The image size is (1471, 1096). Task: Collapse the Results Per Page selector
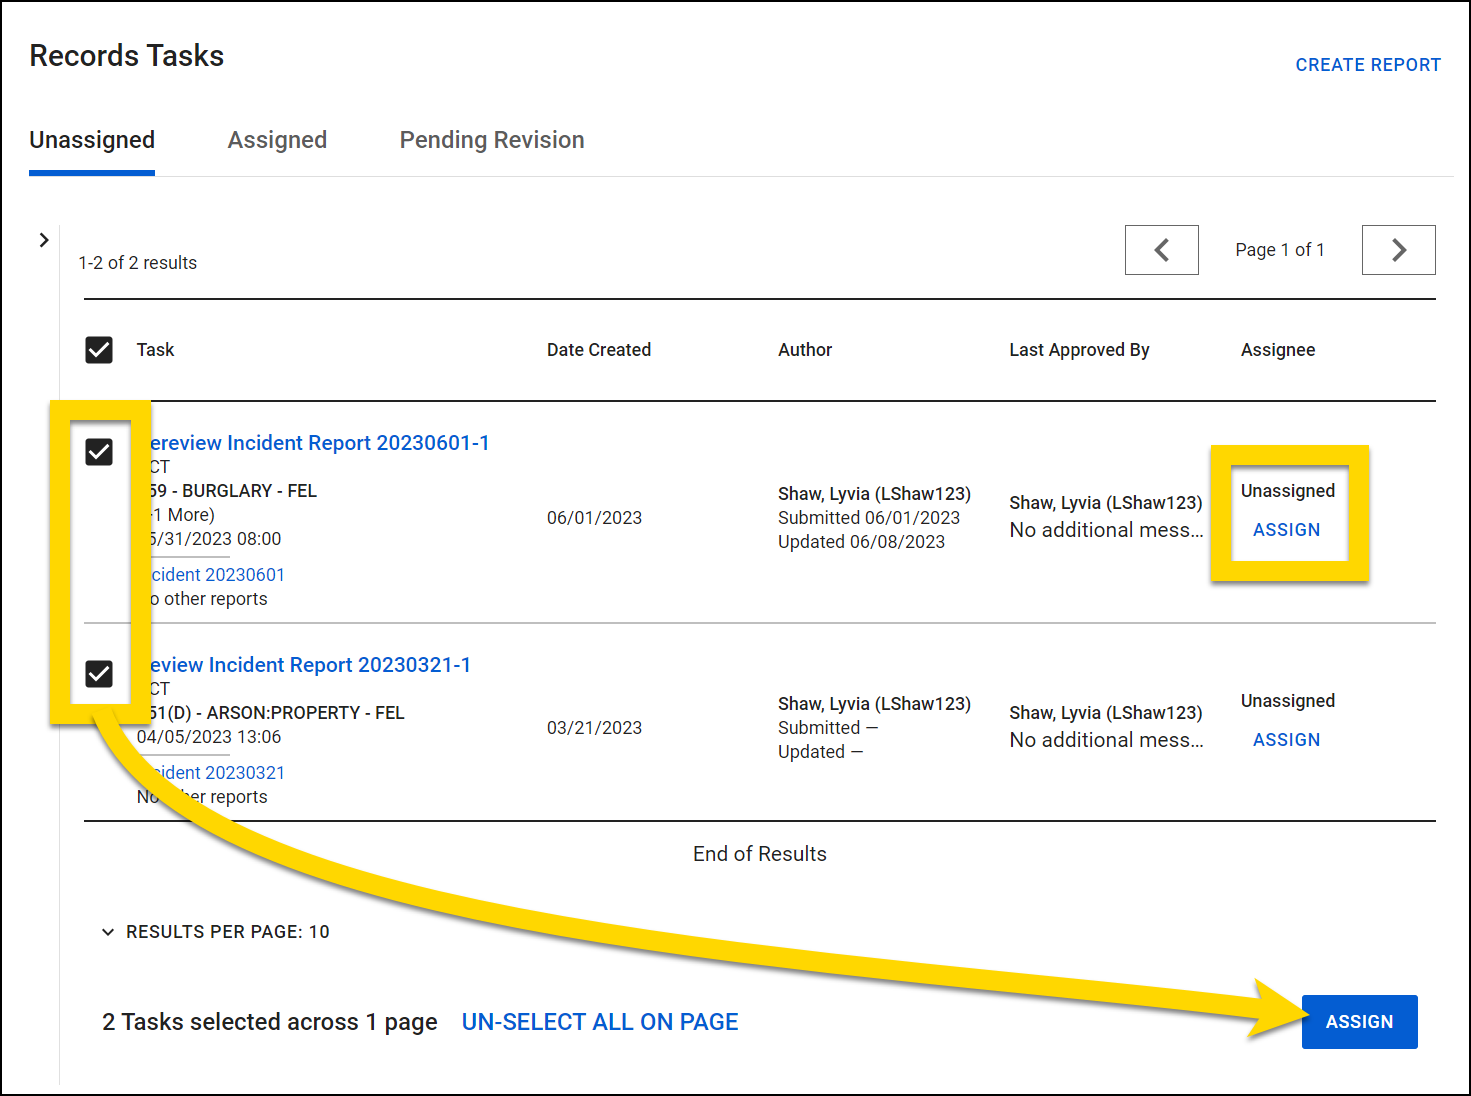[x=108, y=931]
